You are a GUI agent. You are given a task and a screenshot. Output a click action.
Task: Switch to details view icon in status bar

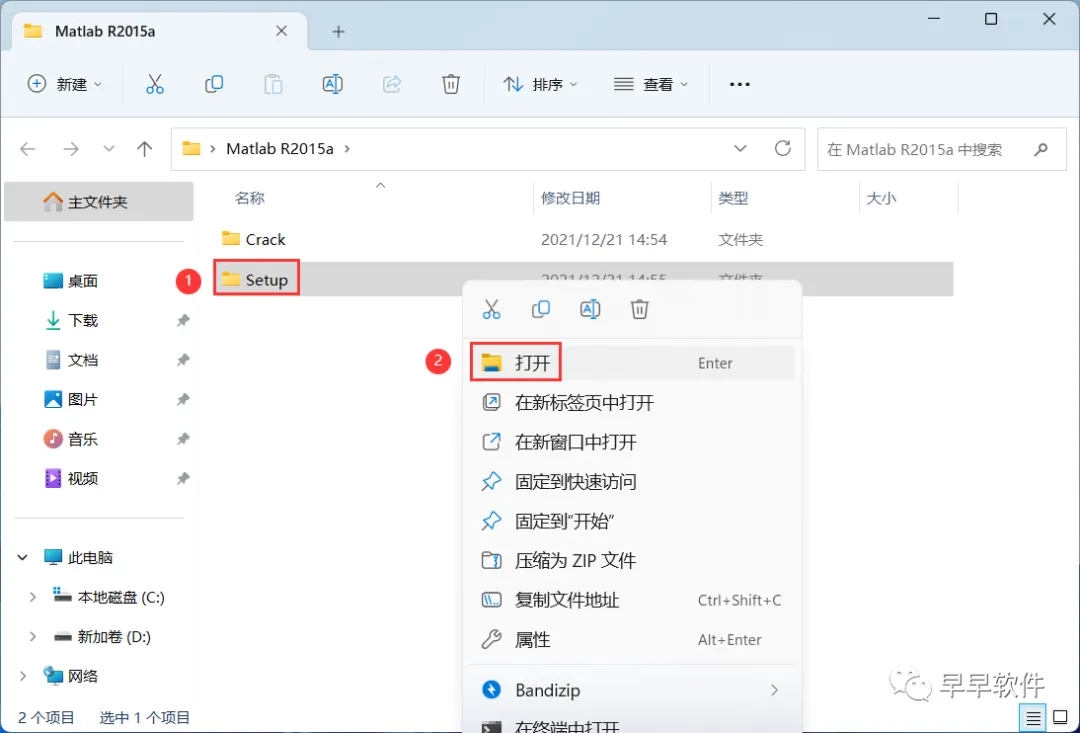(x=1033, y=718)
